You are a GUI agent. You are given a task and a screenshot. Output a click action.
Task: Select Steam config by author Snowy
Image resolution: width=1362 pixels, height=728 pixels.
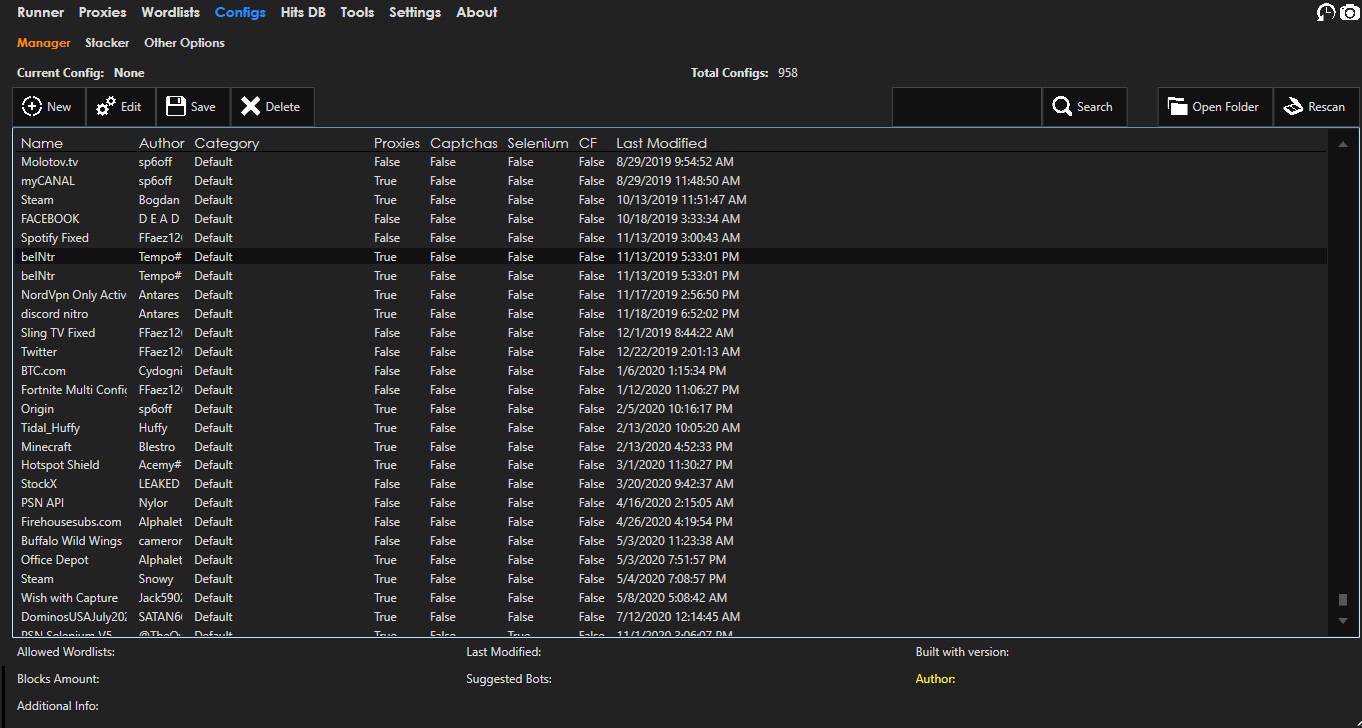coord(670,579)
